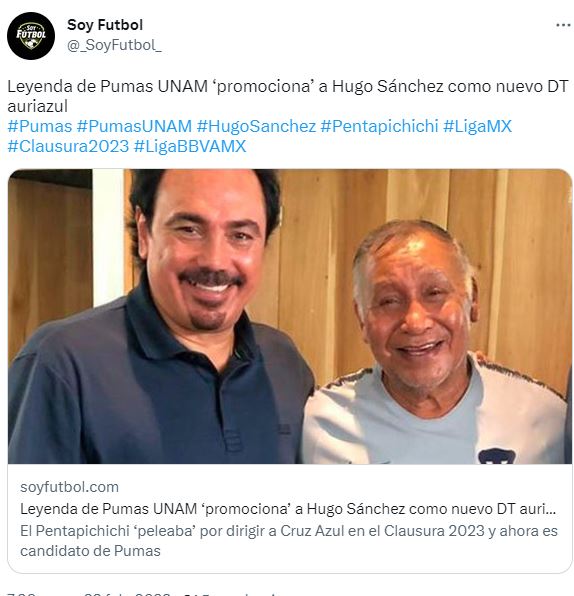The width and height of the screenshot is (574, 596).
Task: Click the tweet timestamp at the bottom
Action: click(x=89, y=594)
